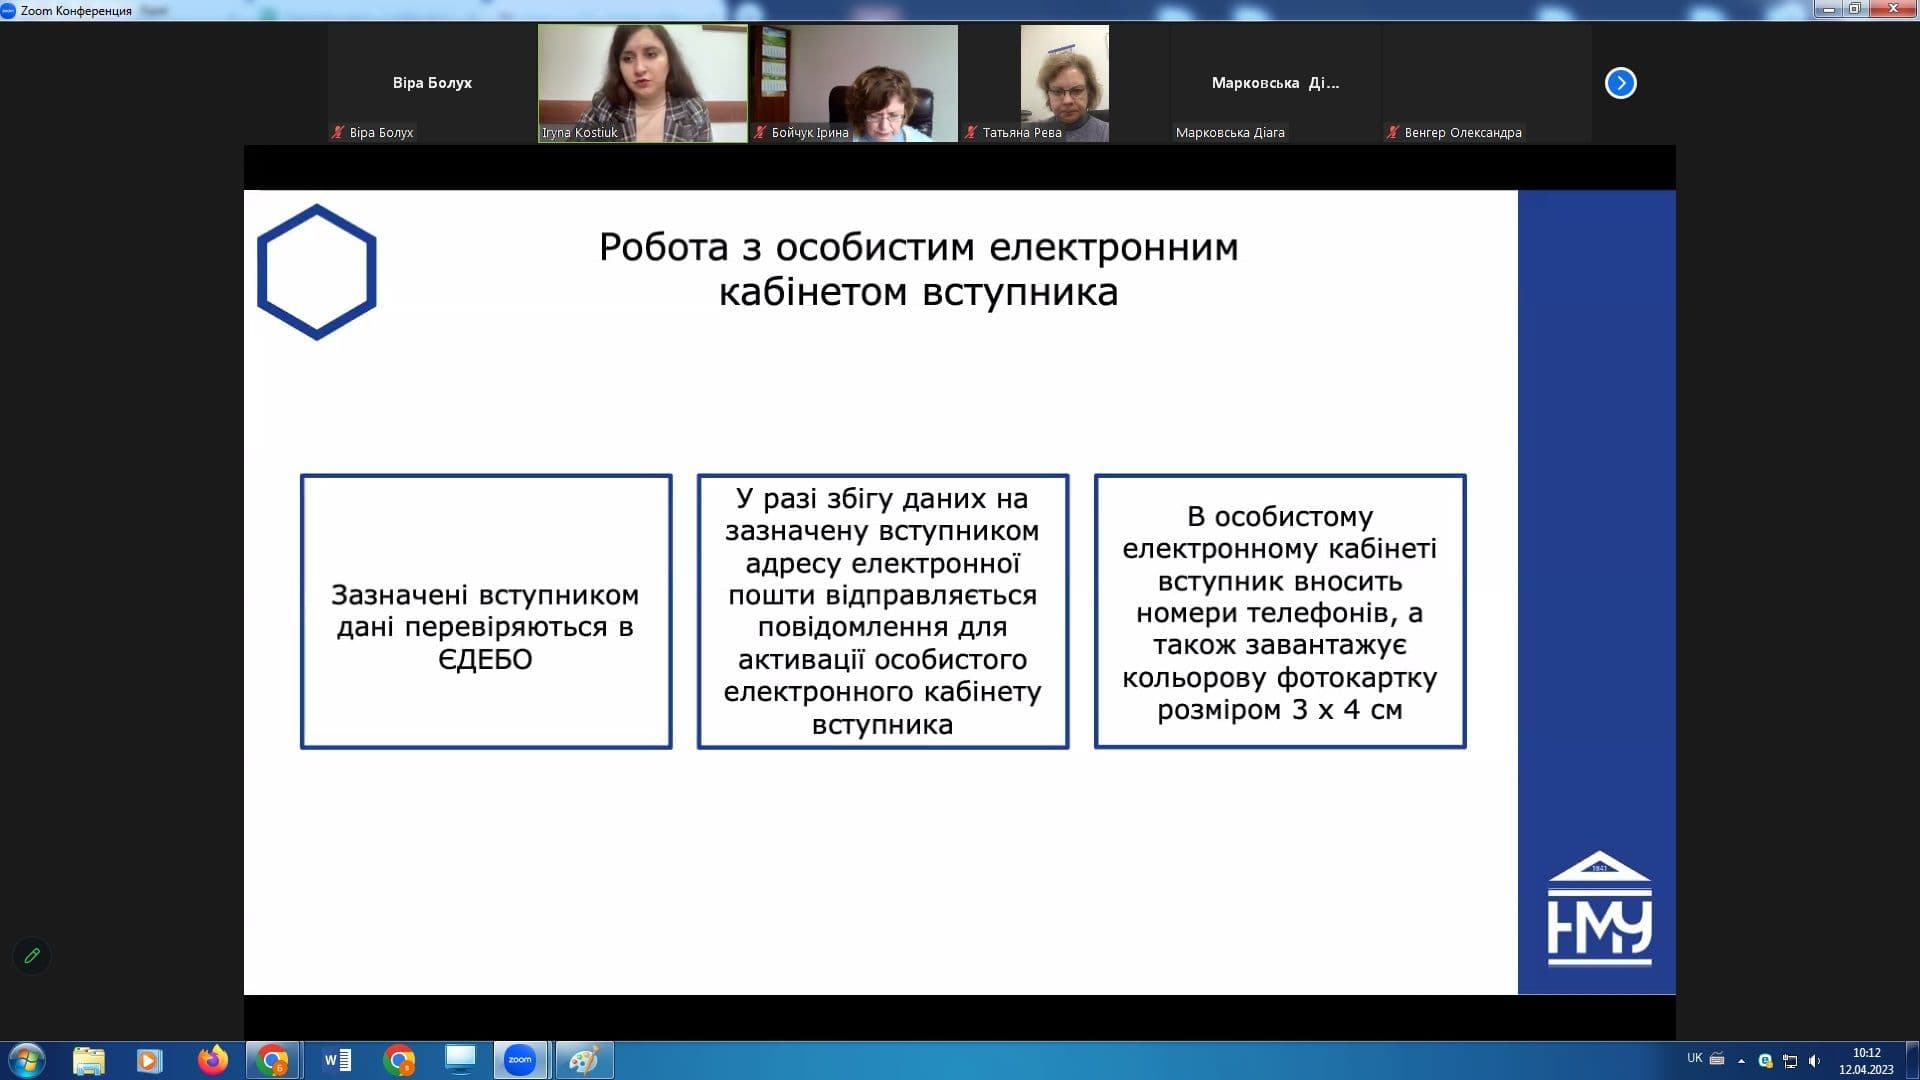Screen dimensions: 1920x1080
Task: Click the box about кольорову фотокартку
Action: pyautogui.click(x=1280, y=611)
